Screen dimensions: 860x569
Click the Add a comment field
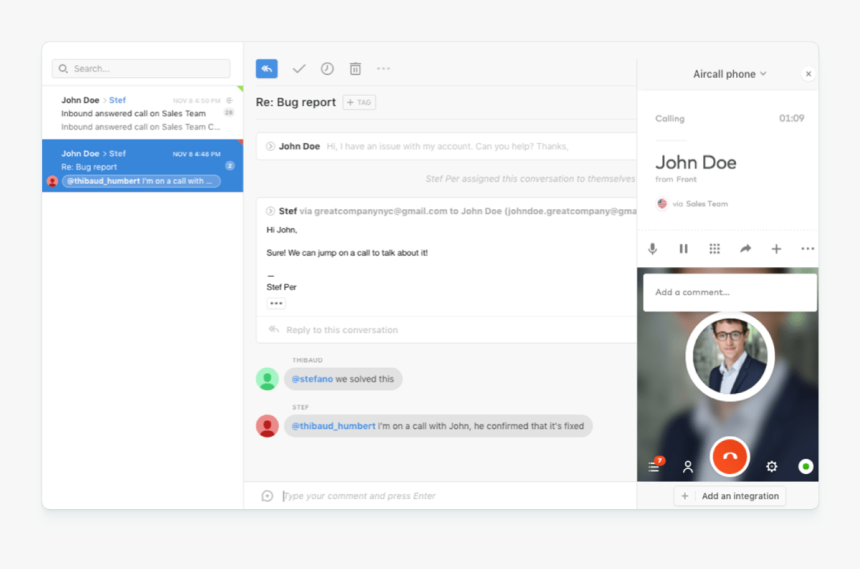729,292
